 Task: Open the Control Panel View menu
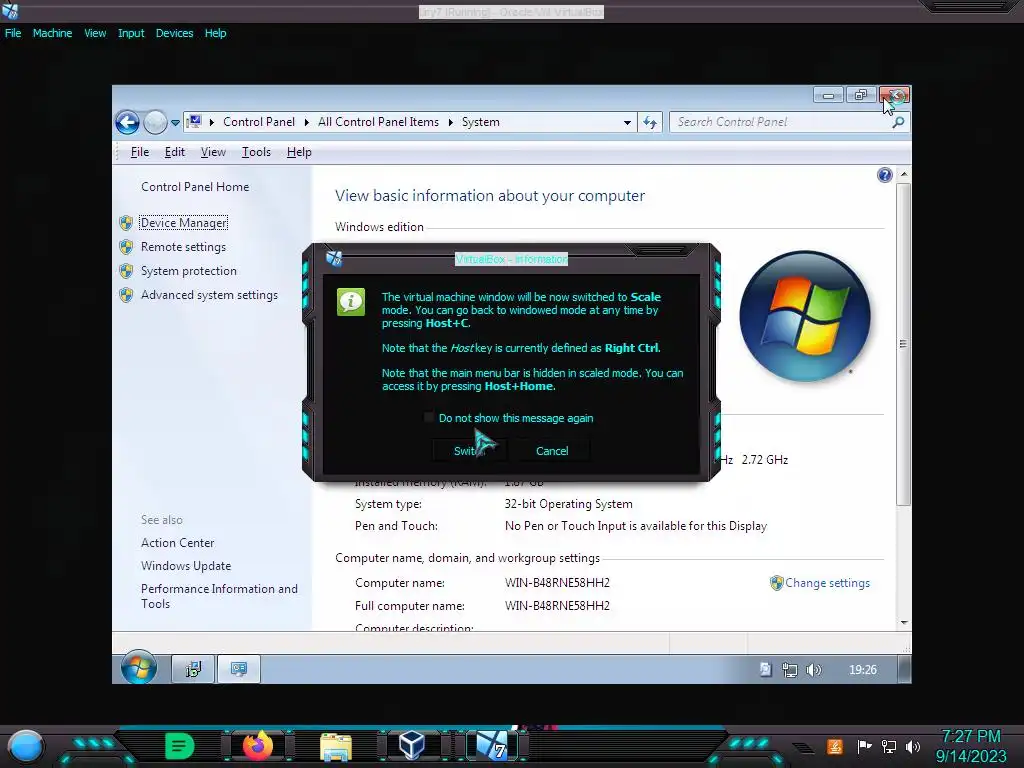(213, 152)
